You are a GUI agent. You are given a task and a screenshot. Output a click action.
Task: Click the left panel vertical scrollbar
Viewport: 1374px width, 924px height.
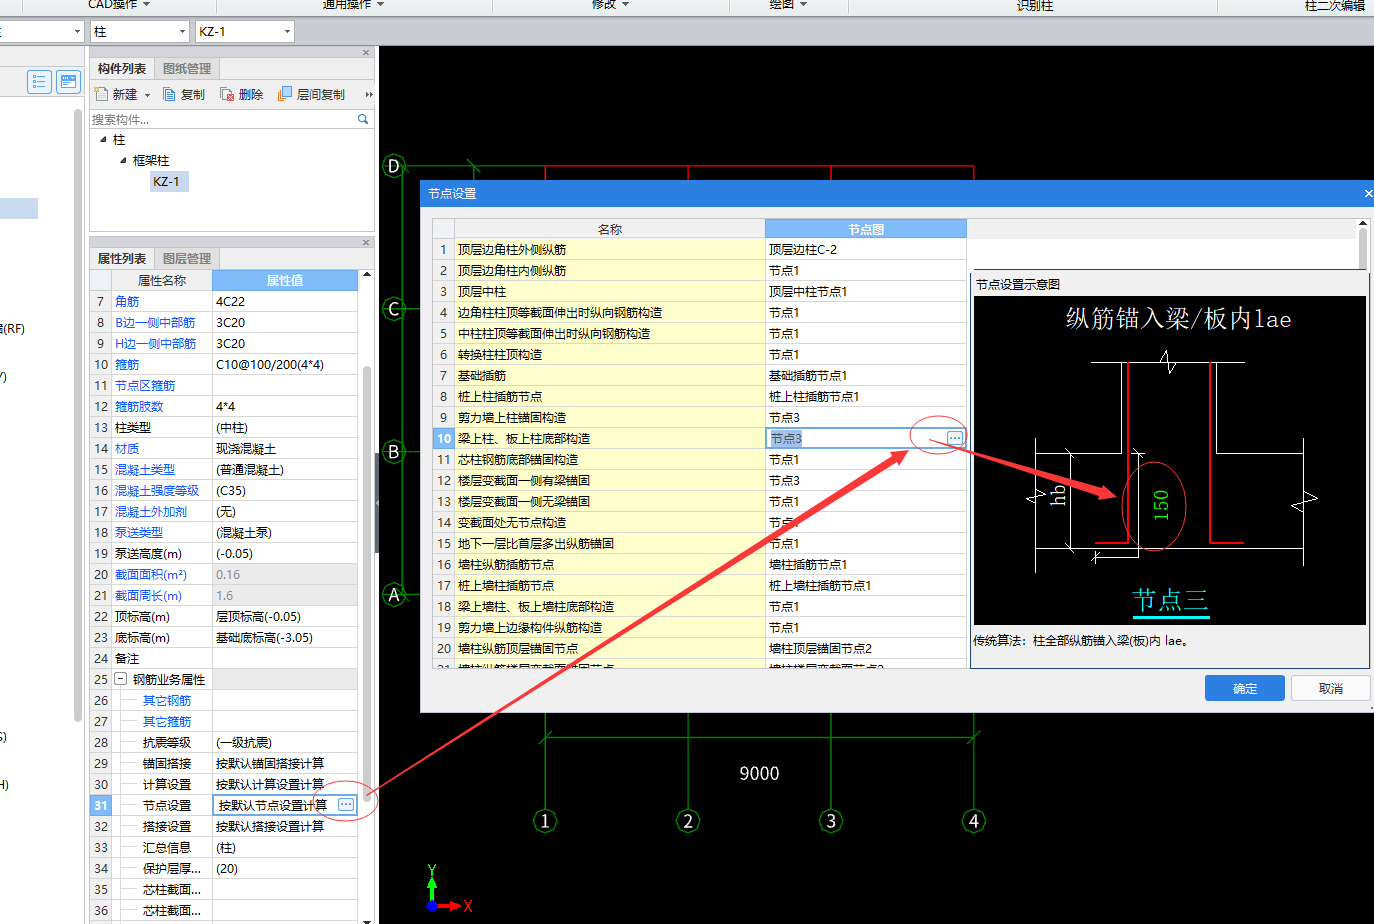78,415
